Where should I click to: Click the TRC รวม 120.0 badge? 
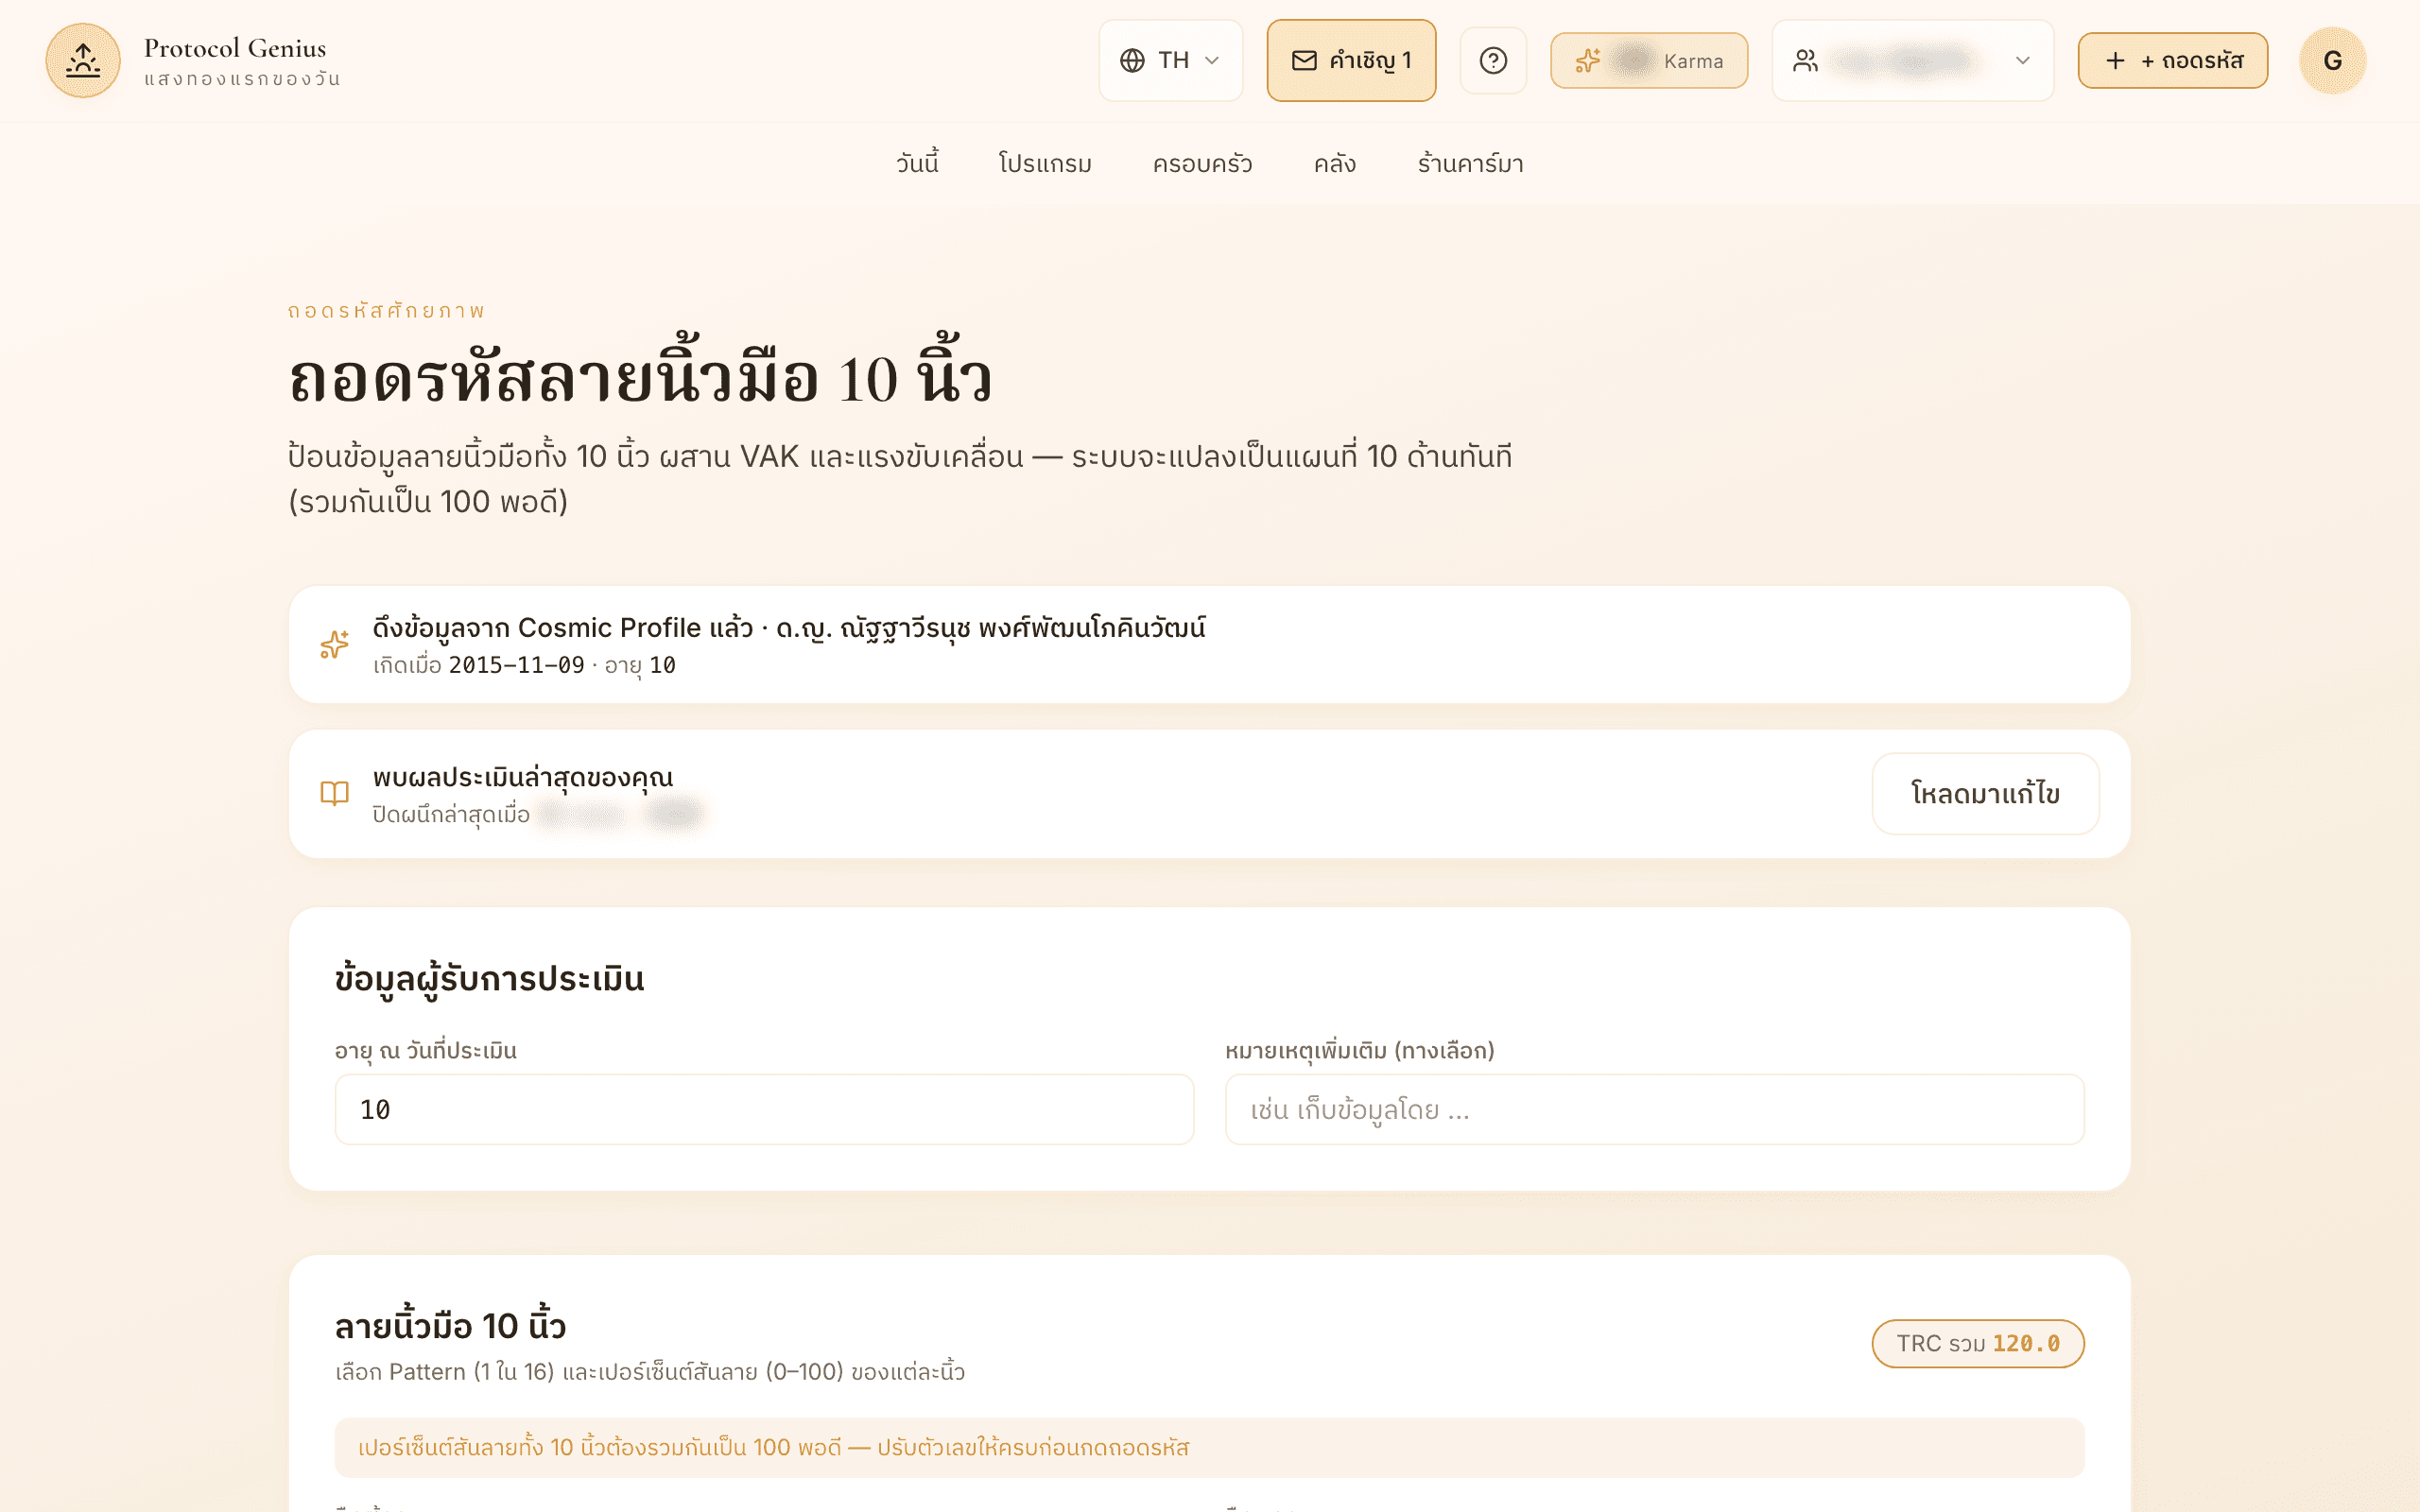[1977, 1343]
